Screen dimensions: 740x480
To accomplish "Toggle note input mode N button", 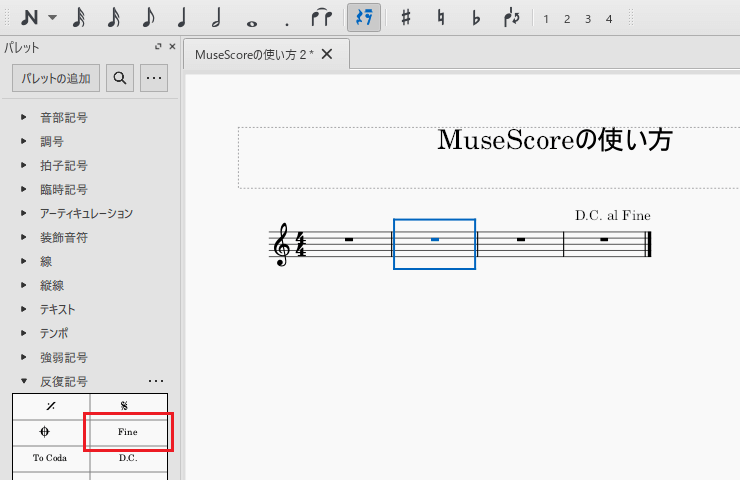I will (x=30, y=18).
